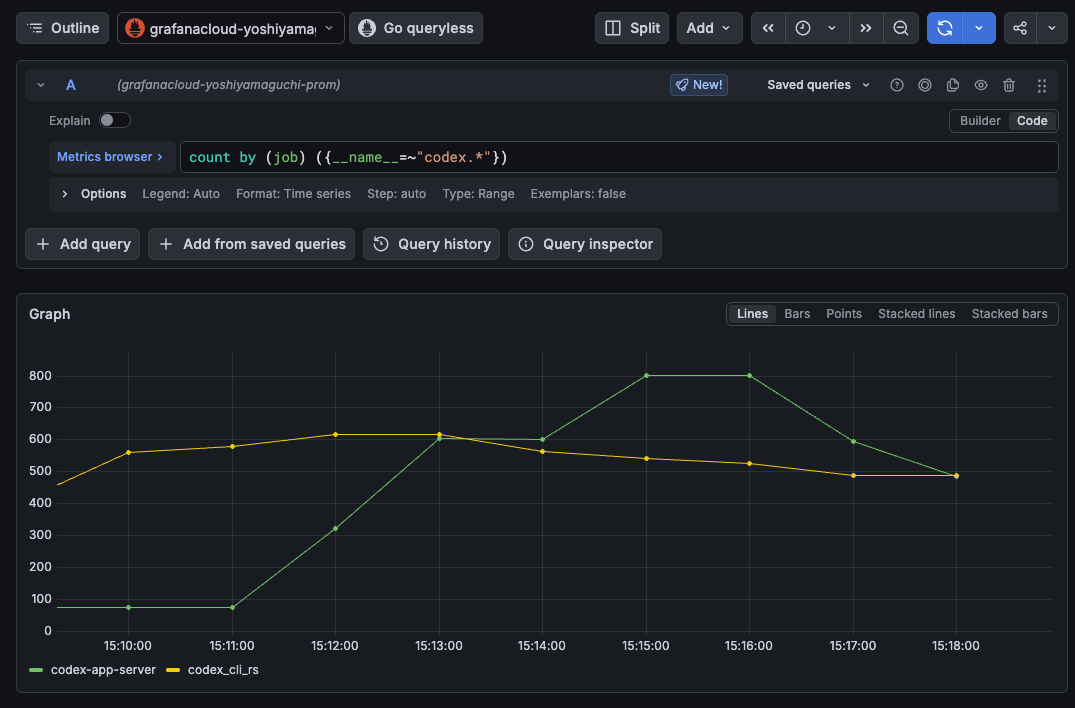Image resolution: width=1075 pixels, height=708 pixels.
Task: Add from saved queries
Action: tap(251, 244)
